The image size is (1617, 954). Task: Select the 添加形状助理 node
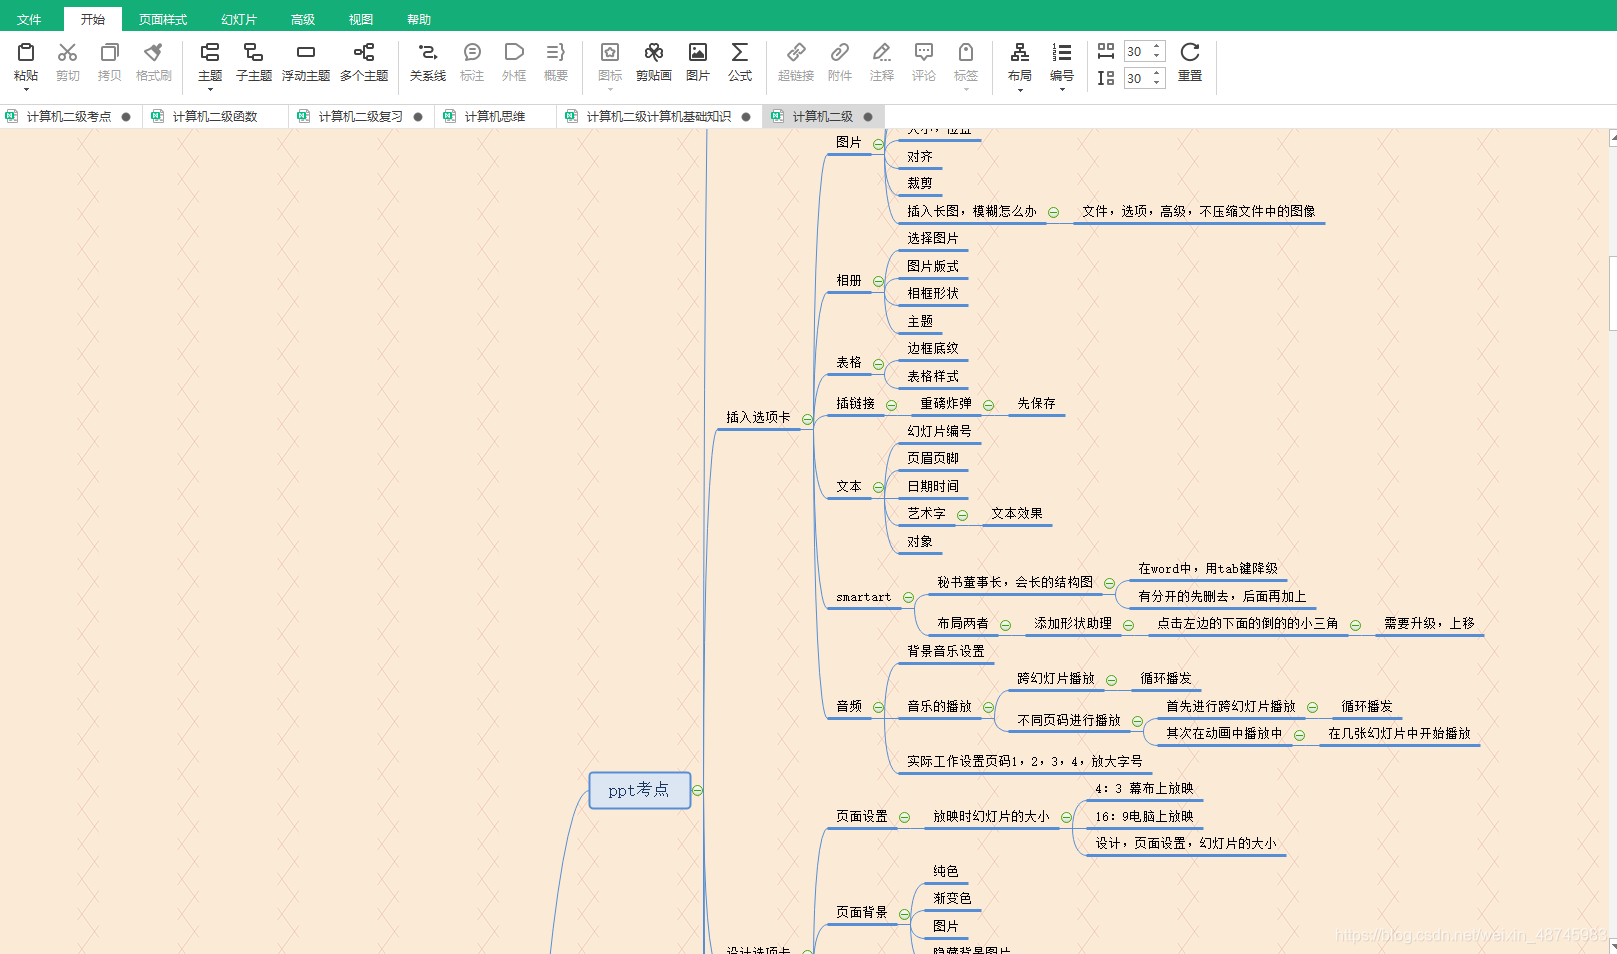click(x=1073, y=623)
